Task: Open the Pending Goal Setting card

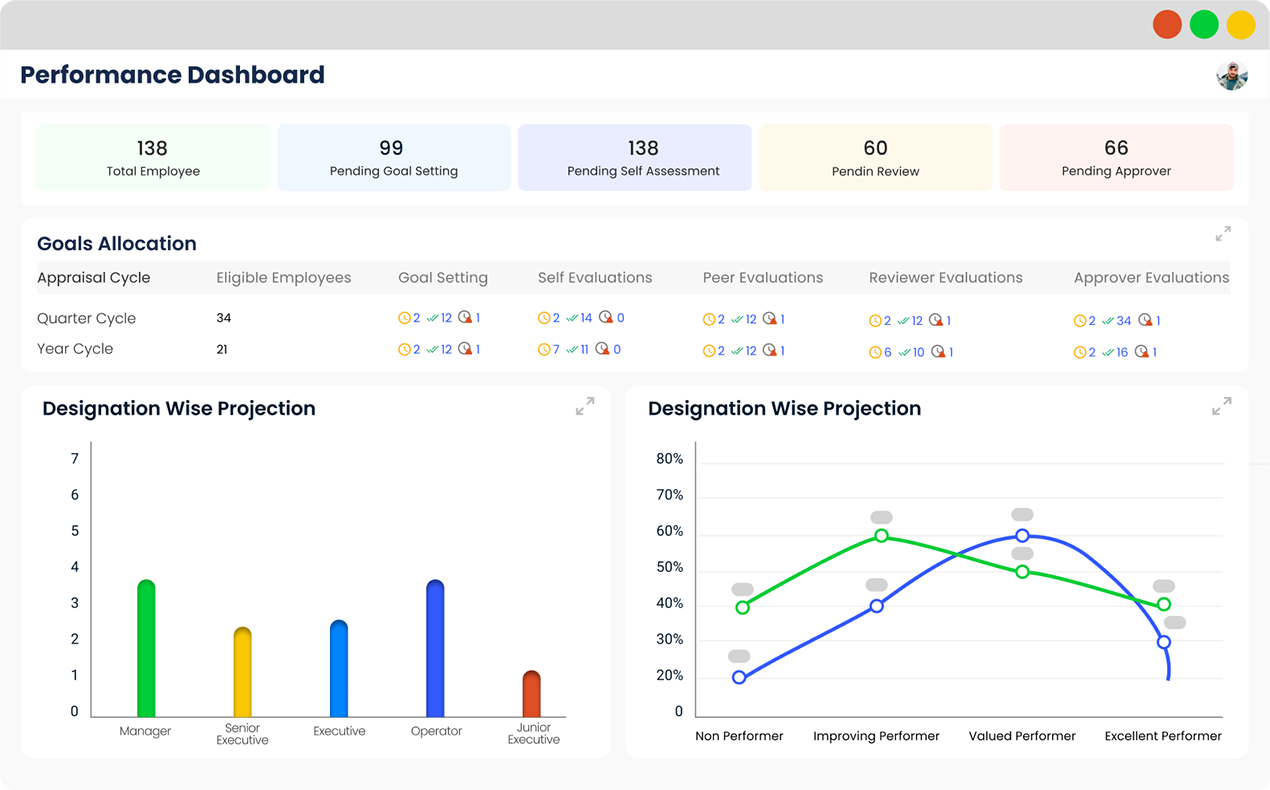Action: coord(394,158)
